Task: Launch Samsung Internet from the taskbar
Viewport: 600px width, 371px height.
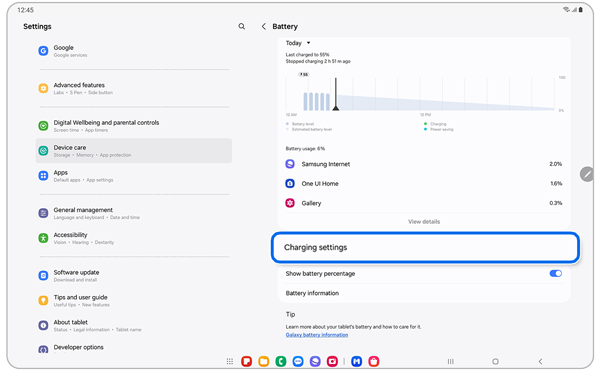Action: tap(315, 361)
